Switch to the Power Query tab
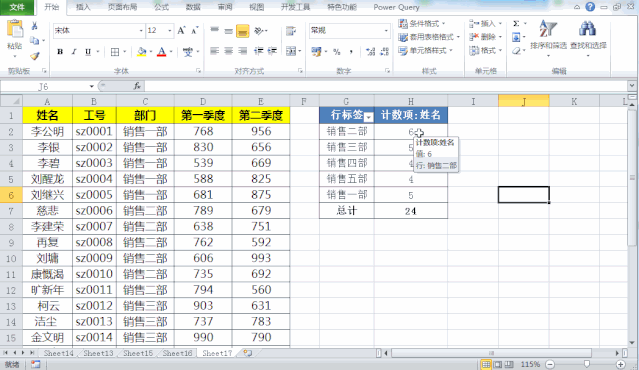 tap(396, 7)
